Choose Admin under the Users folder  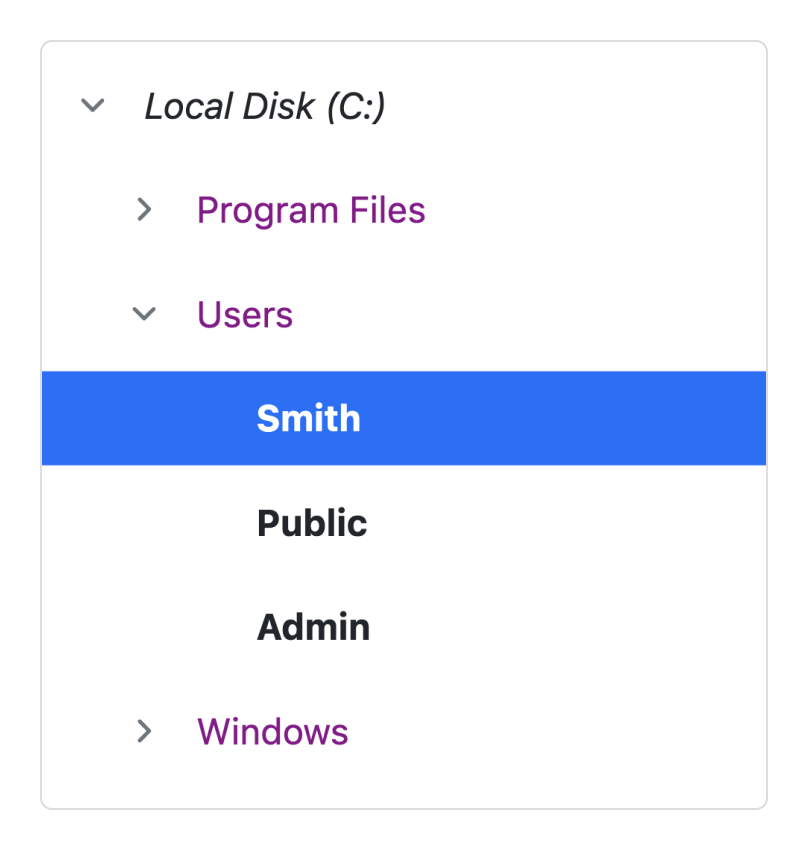click(x=313, y=627)
